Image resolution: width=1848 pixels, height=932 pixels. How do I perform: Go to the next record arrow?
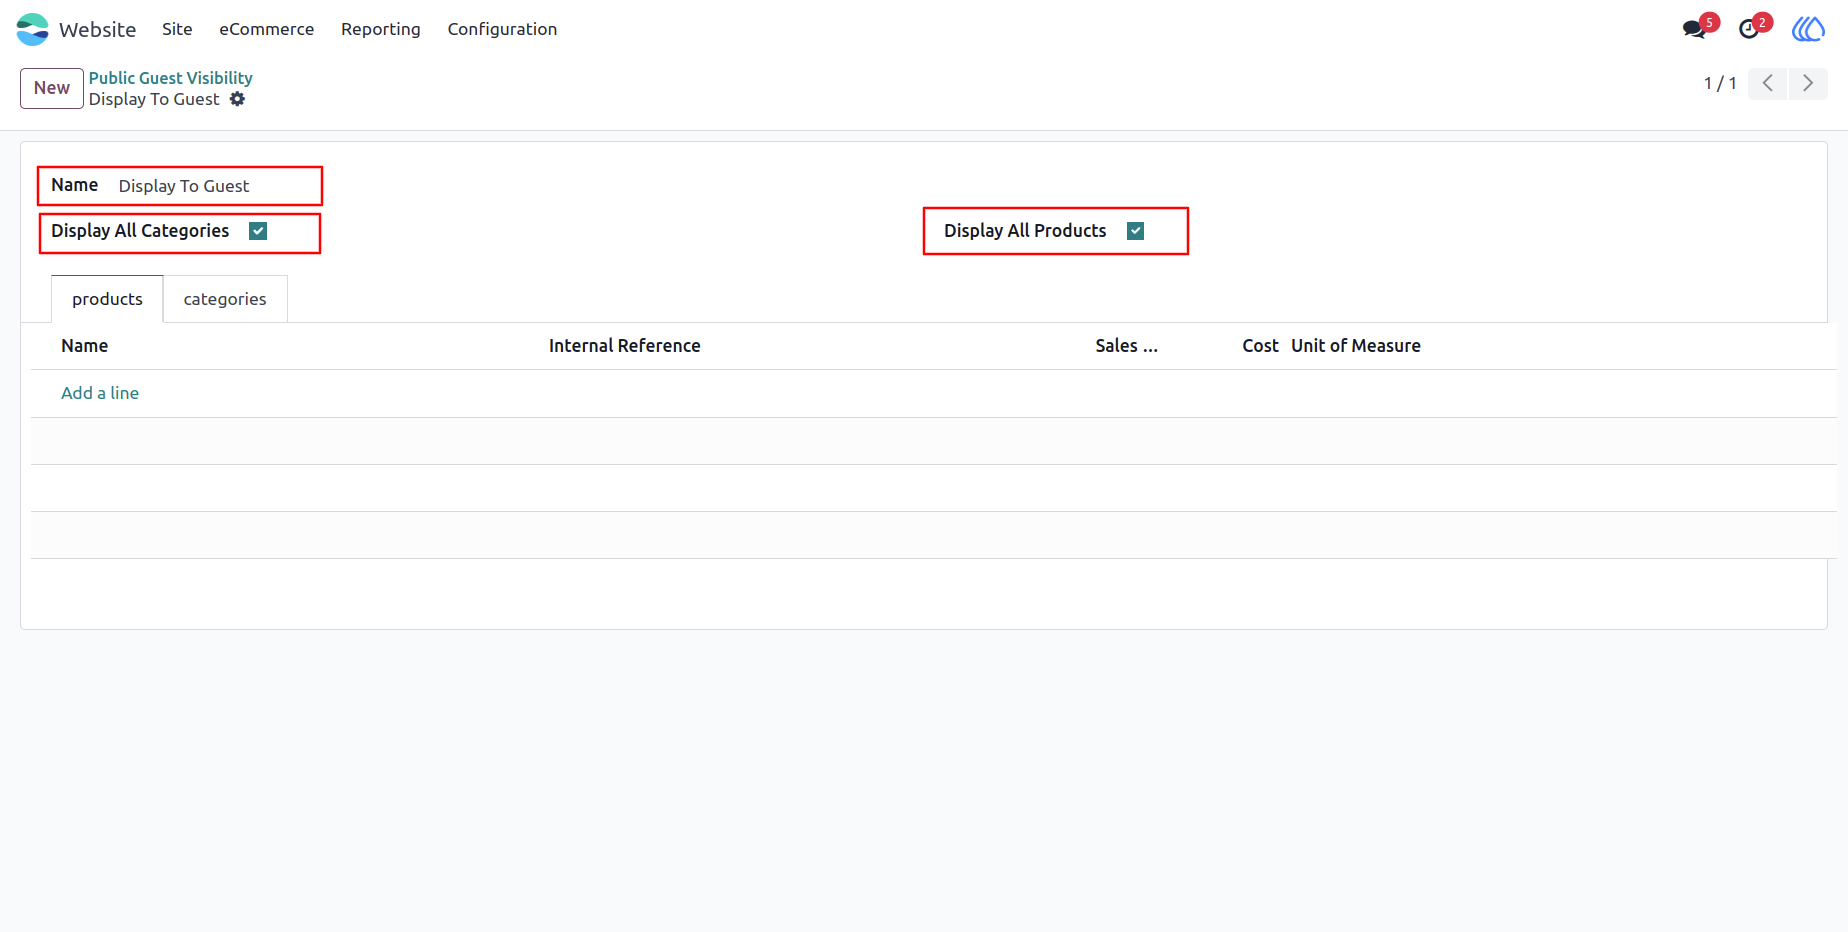[x=1808, y=83]
